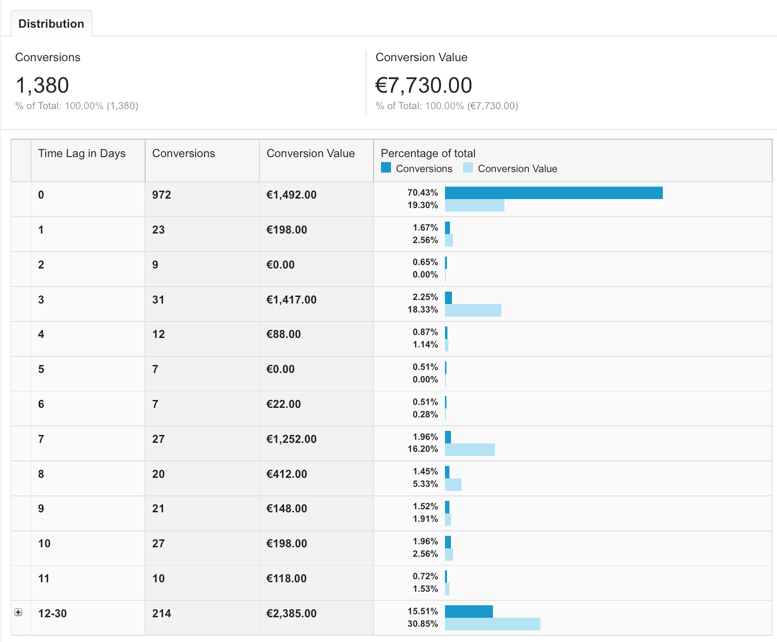Select the row labeled 12-30
Screen dimensions: 777x642
click(x=52, y=613)
